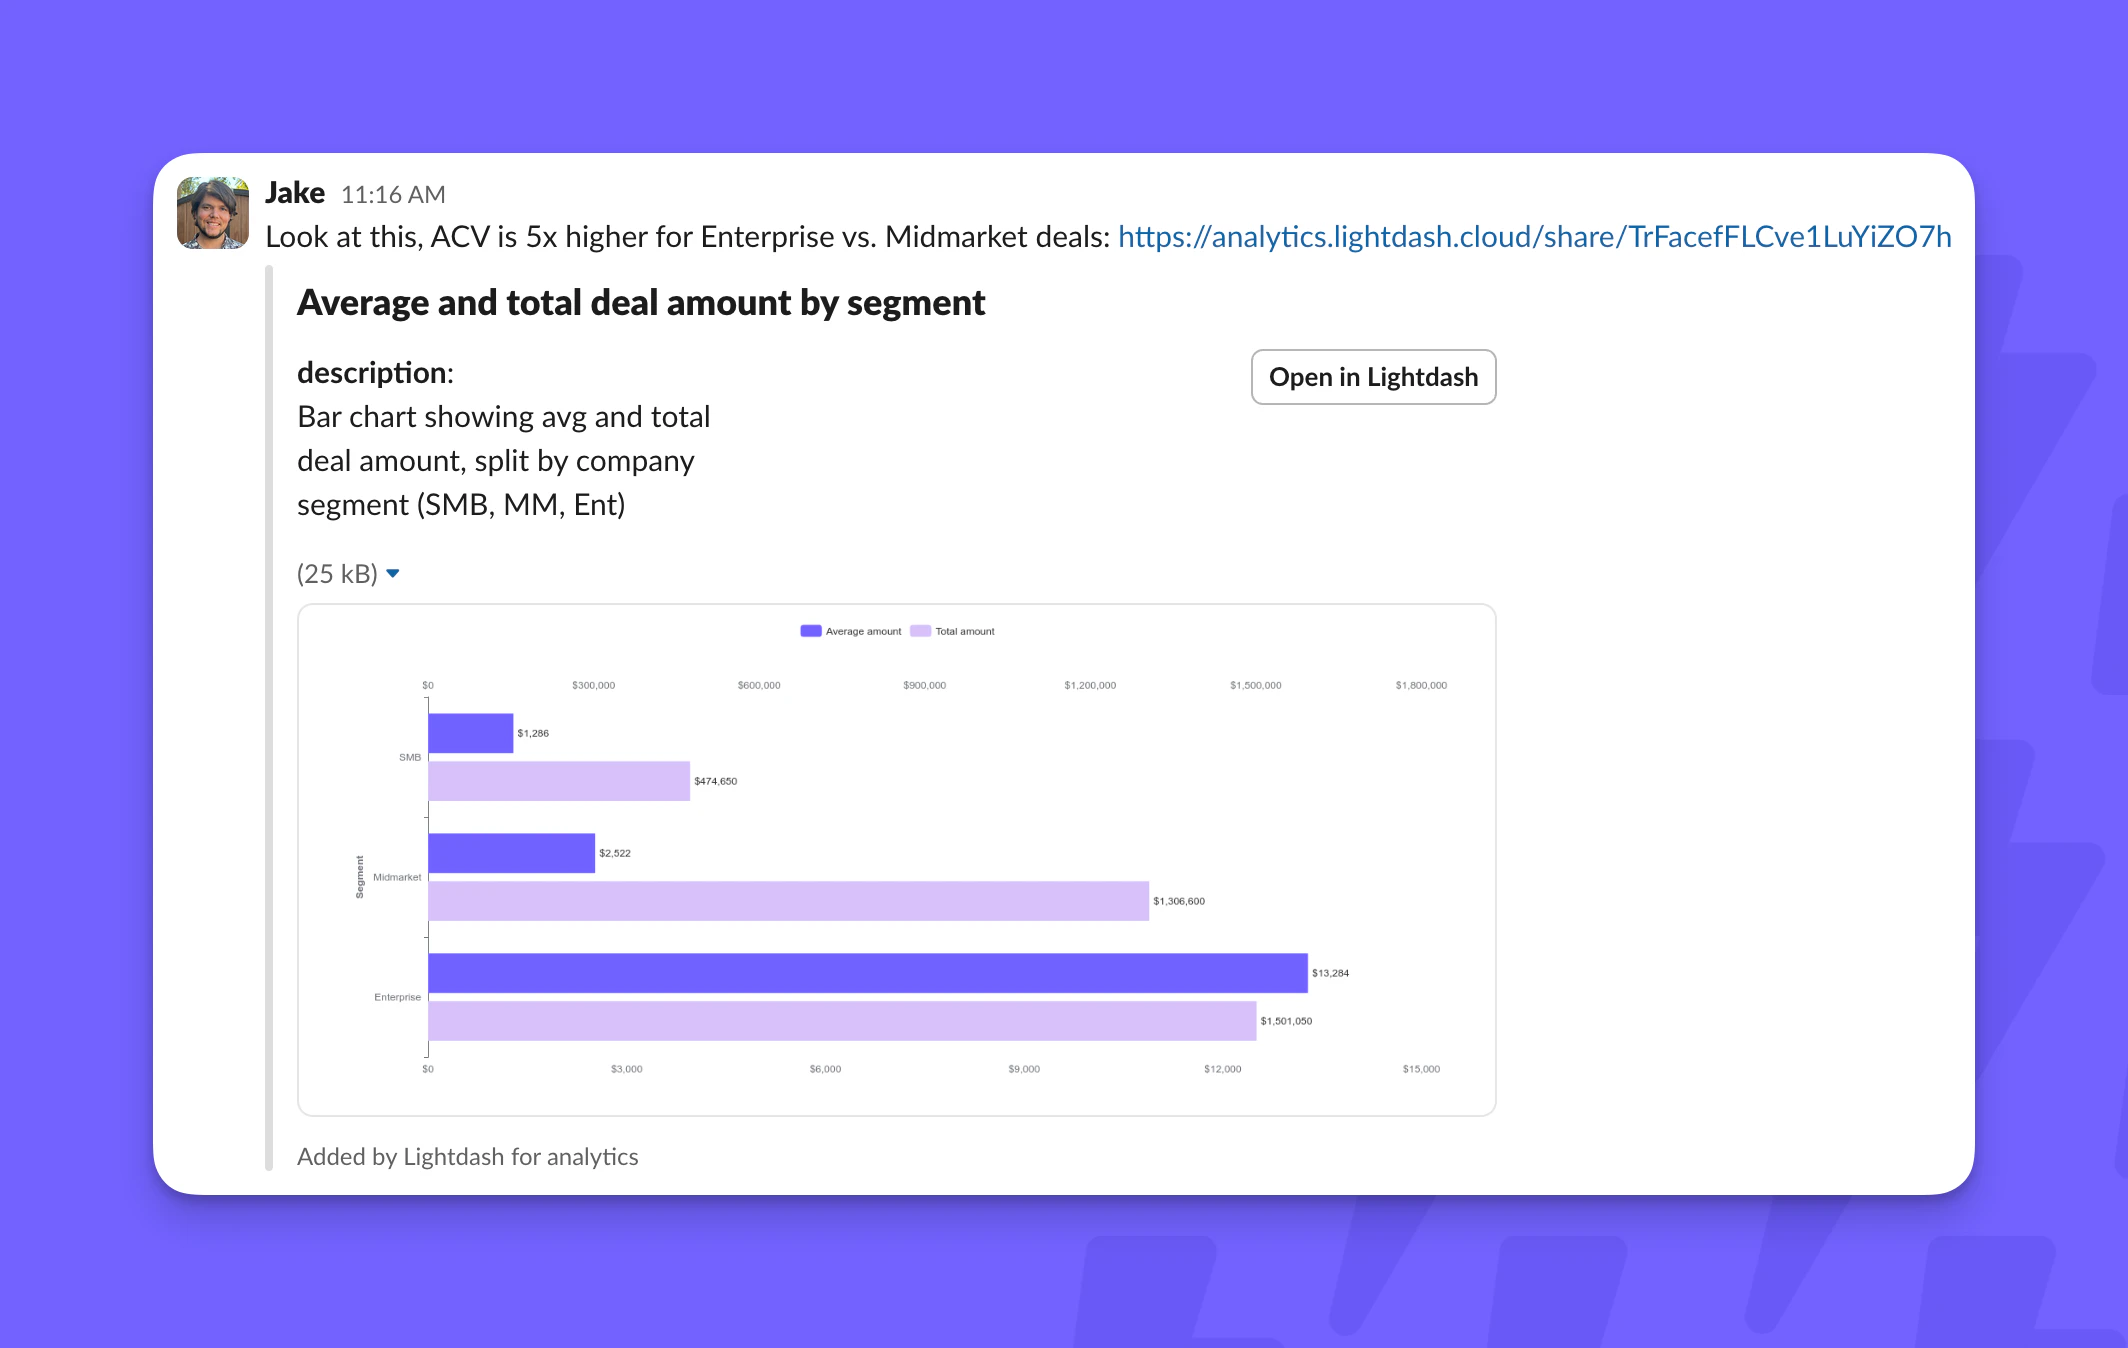
Task: Click the Enterprise total amount bar
Action: point(842,1021)
